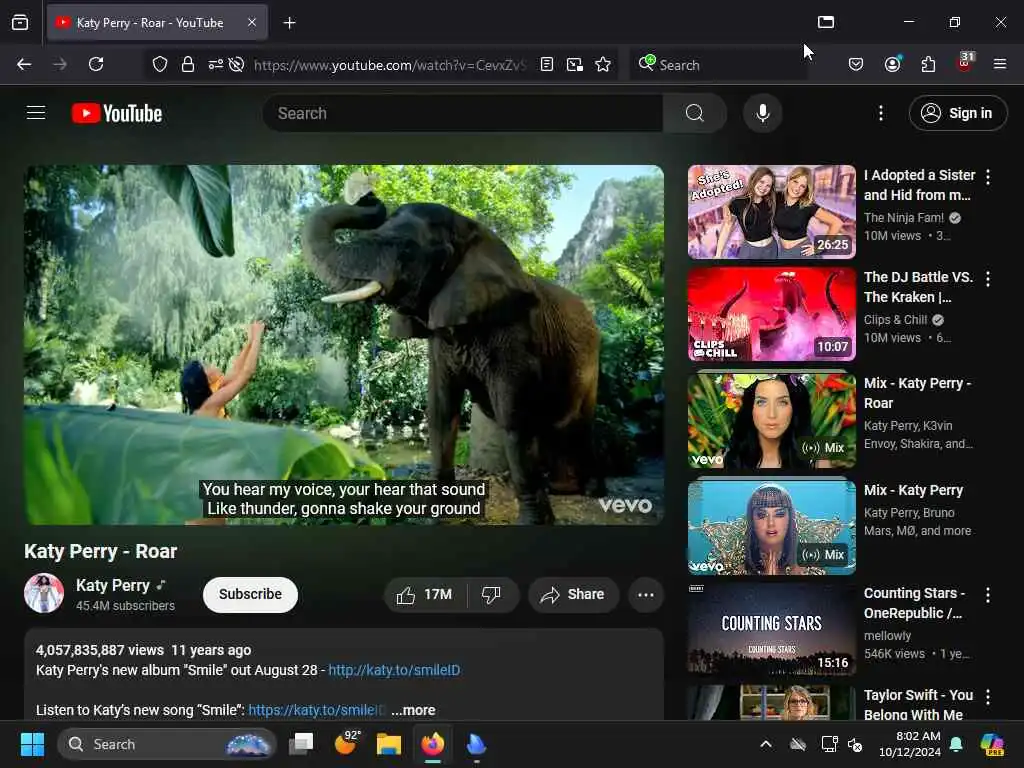The height and width of the screenshot is (768, 1024).
Task: Subscribe to Katy Perry channel
Action: (250, 594)
